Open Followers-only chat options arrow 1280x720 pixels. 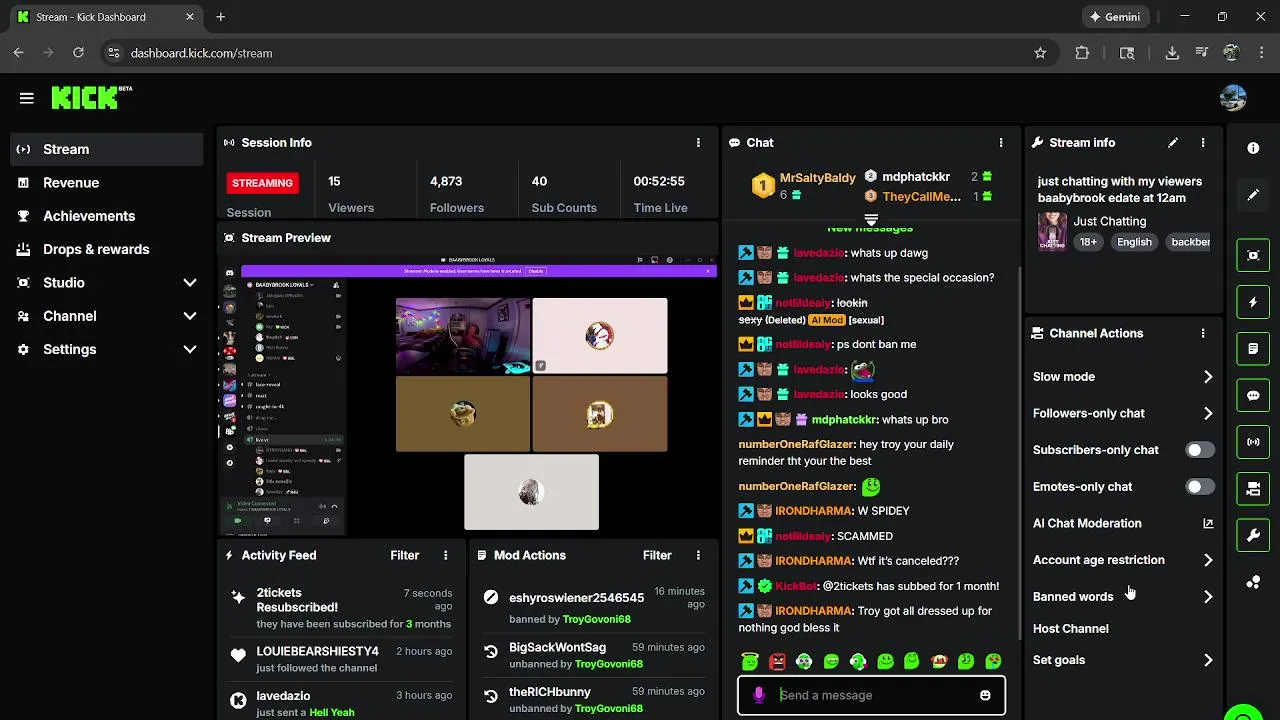tap(1208, 413)
